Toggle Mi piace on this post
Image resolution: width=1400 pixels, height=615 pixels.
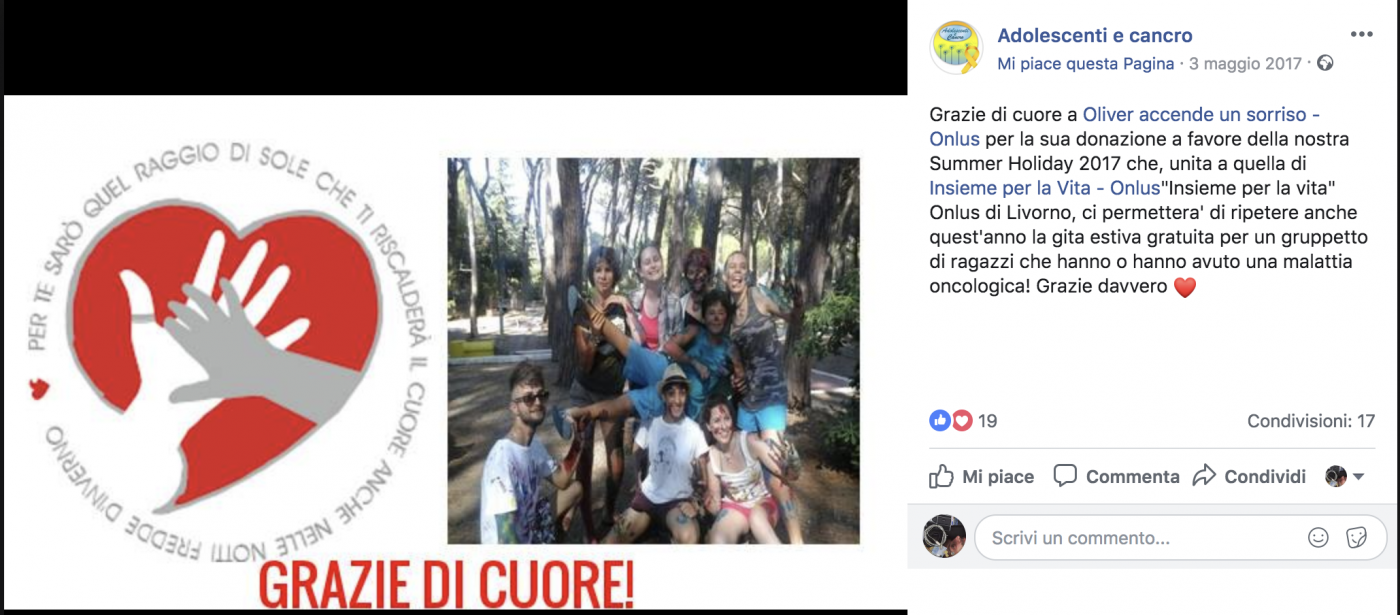tap(981, 477)
